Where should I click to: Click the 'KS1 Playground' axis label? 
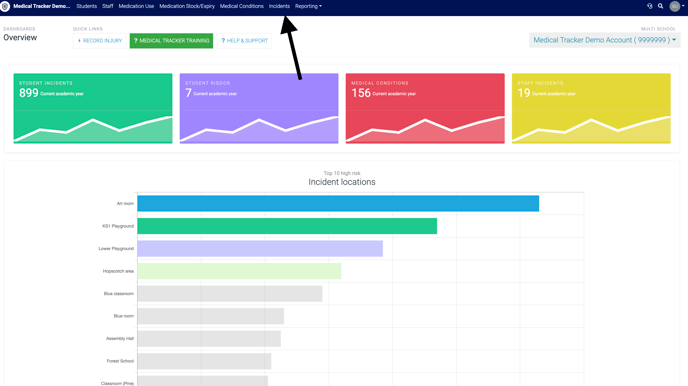[x=118, y=226]
